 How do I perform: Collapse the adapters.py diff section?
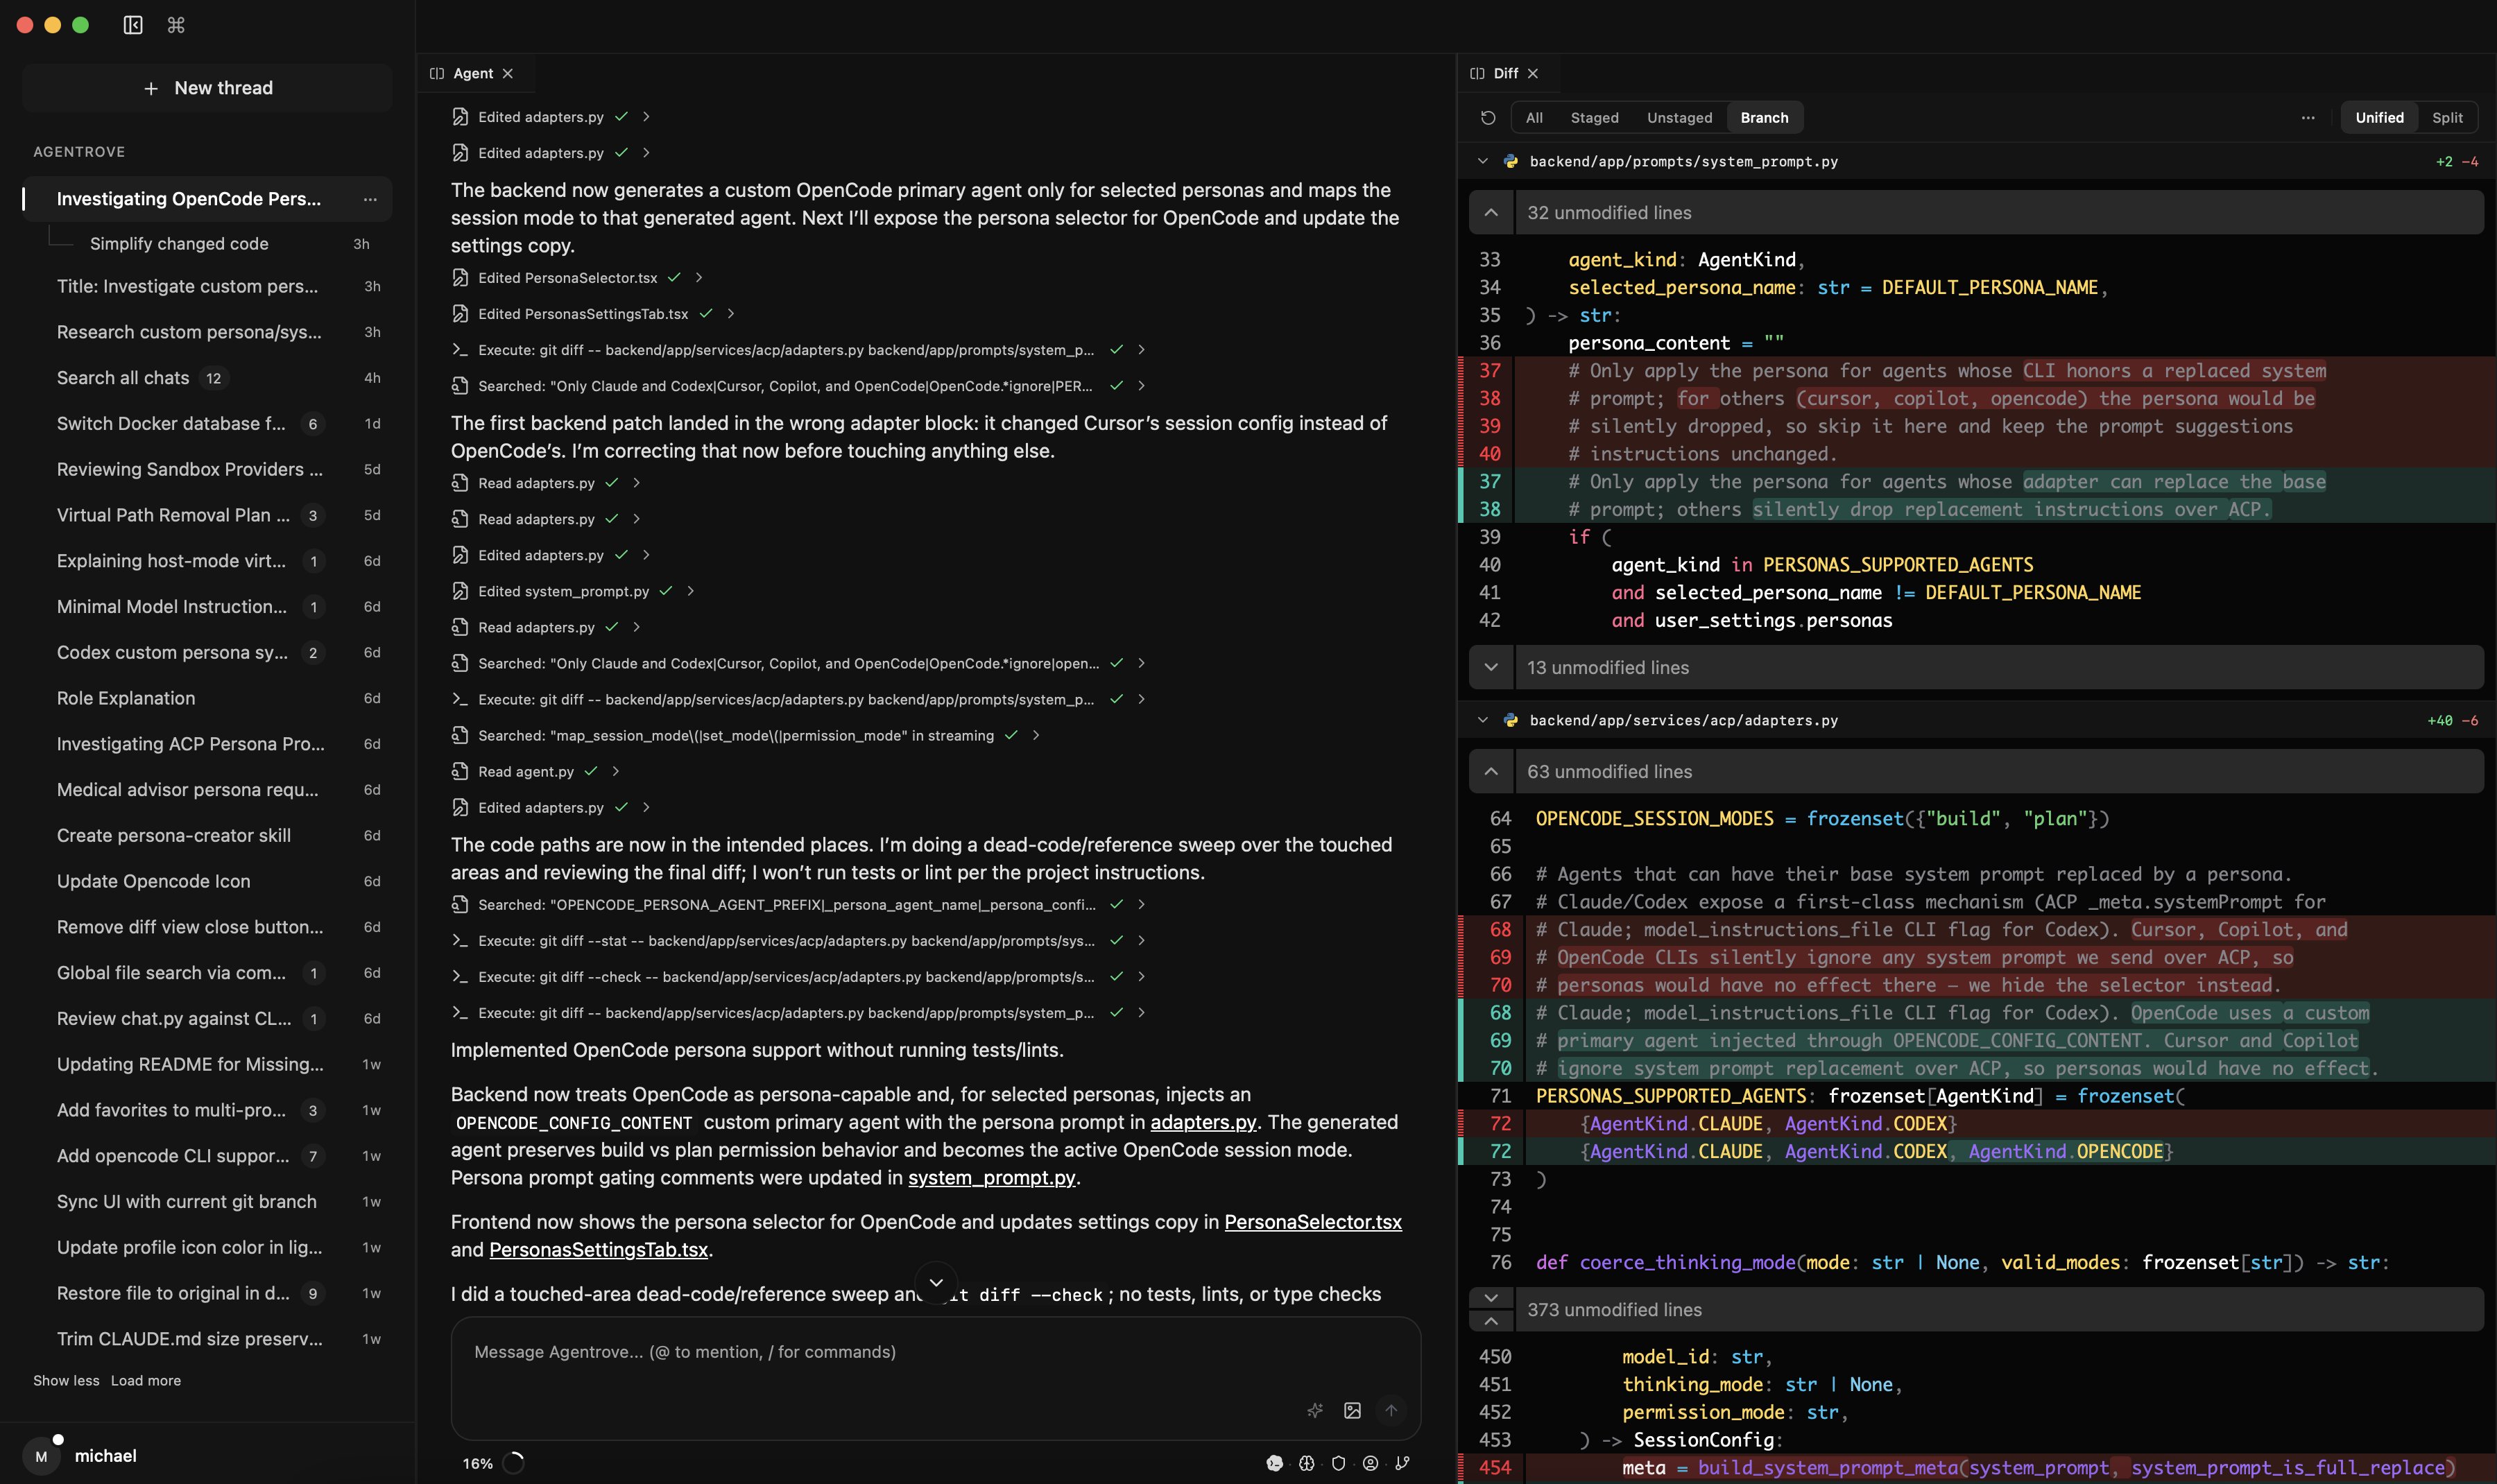tap(1483, 720)
